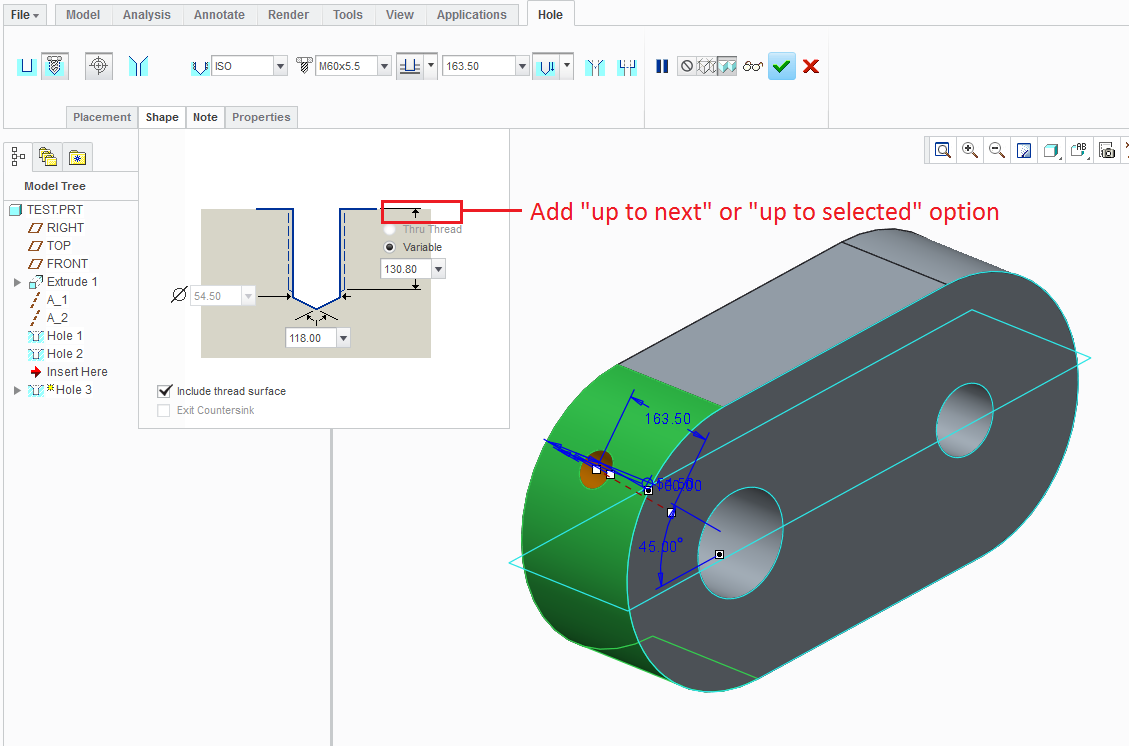Expand the Extrude 1 tree node

point(17,282)
